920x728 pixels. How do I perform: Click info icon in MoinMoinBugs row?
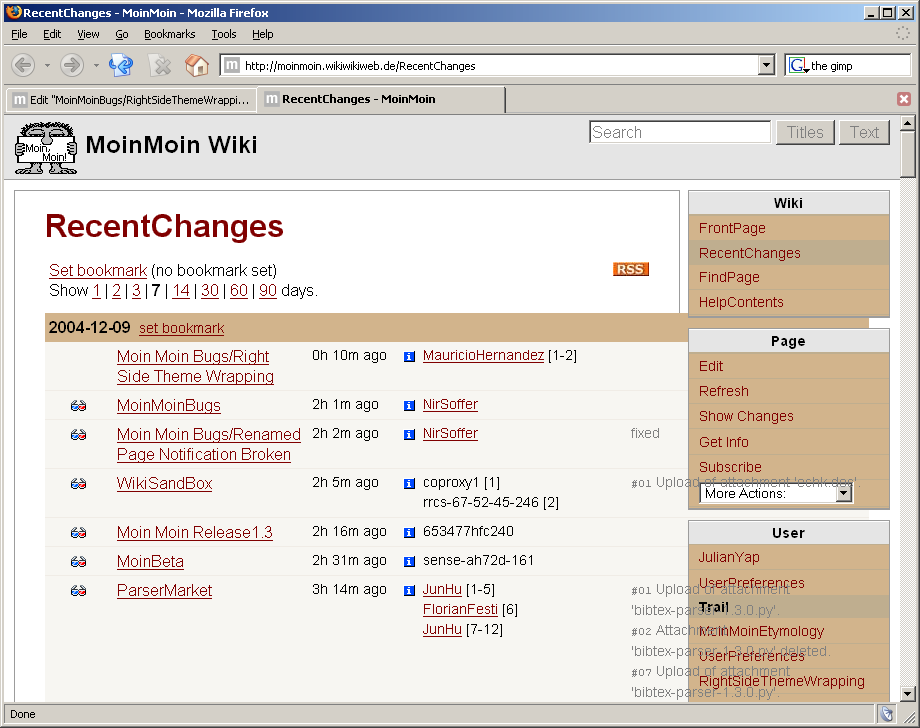(x=410, y=405)
